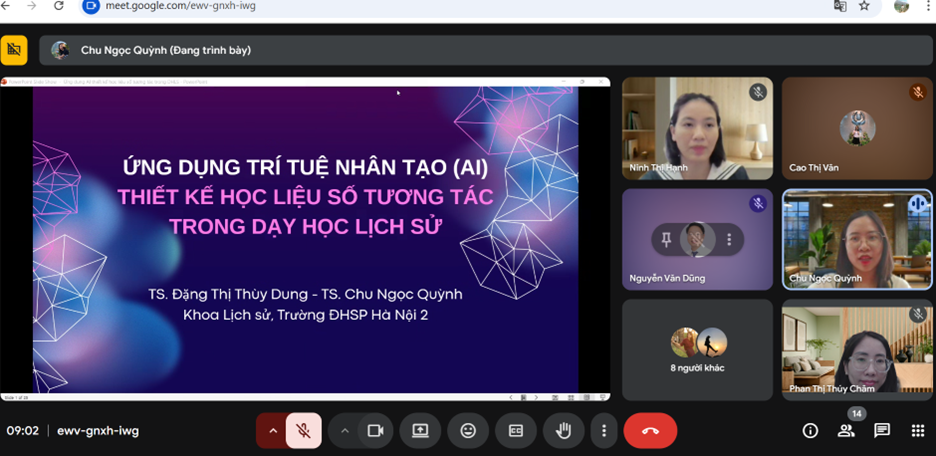Screen dimensions: 936x456
Task: Turn on closed captions
Action: (516, 431)
